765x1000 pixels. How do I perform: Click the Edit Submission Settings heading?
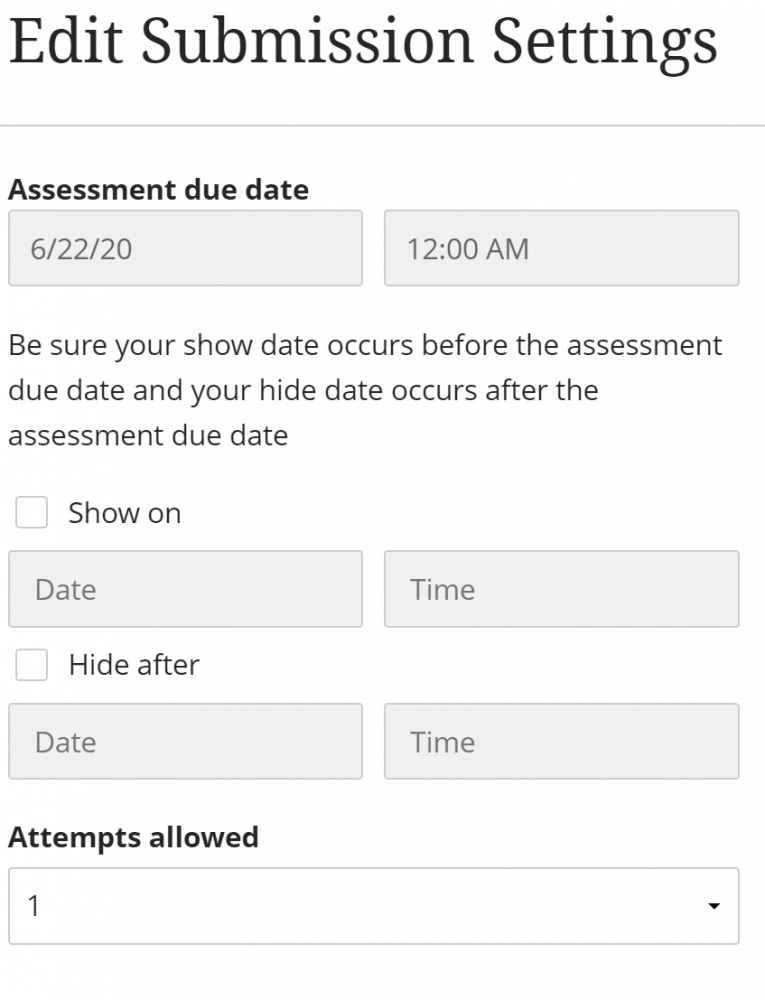pos(362,40)
